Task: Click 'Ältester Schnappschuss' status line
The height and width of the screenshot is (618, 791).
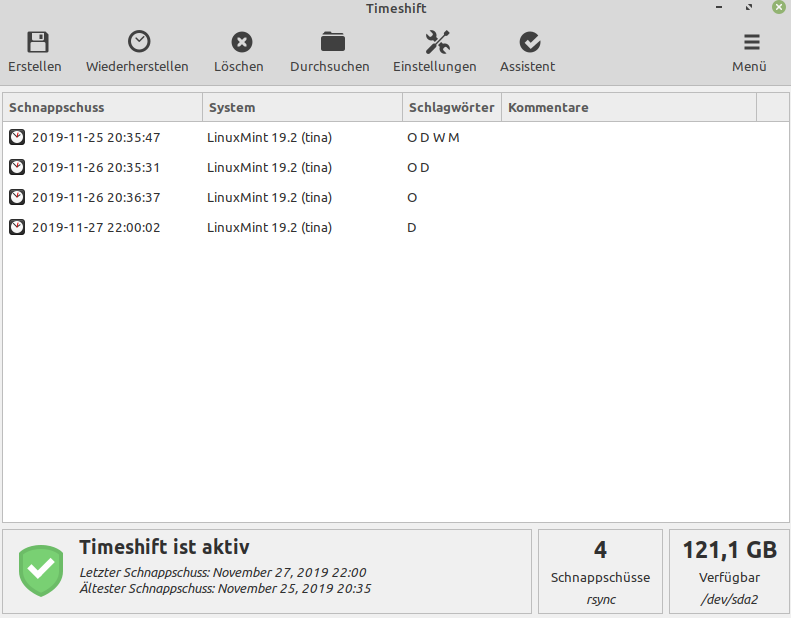Action: pyautogui.click(x=225, y=589)
